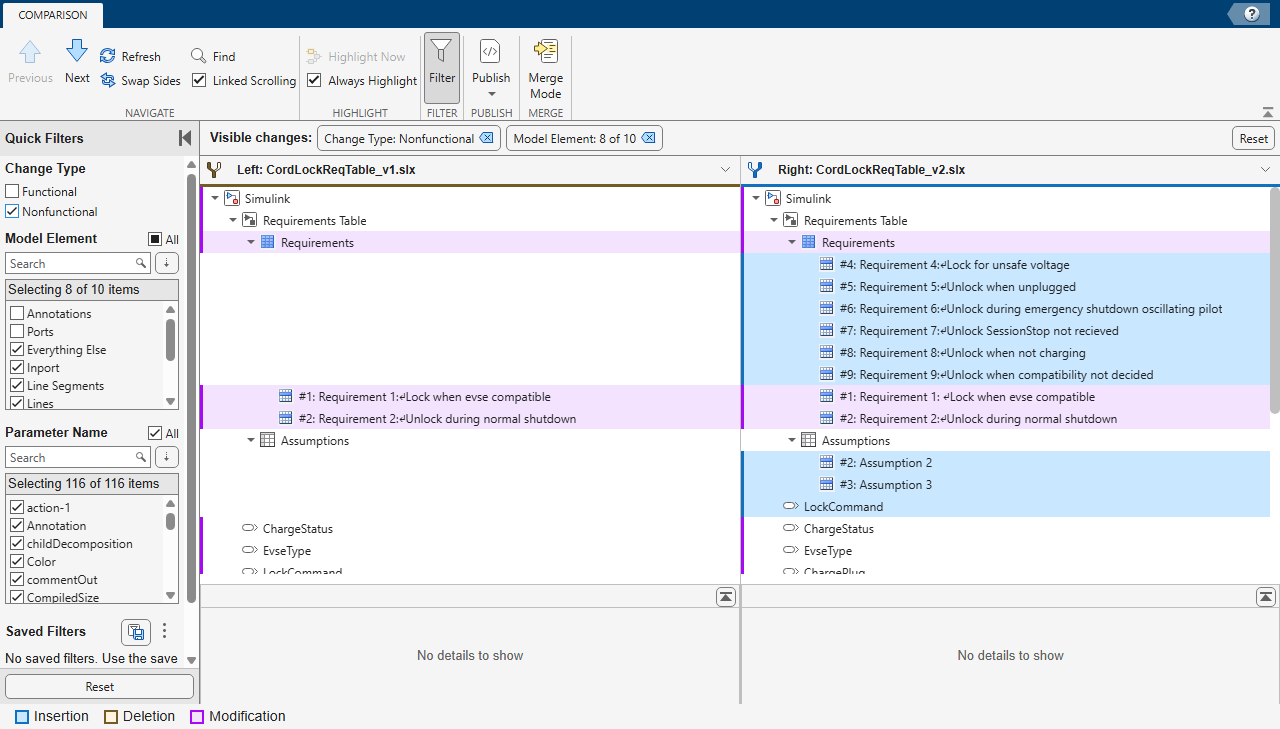The width and height of the screenshot is (1280, 729).
Task: Click Highlight Now
Action: point(356,57)
